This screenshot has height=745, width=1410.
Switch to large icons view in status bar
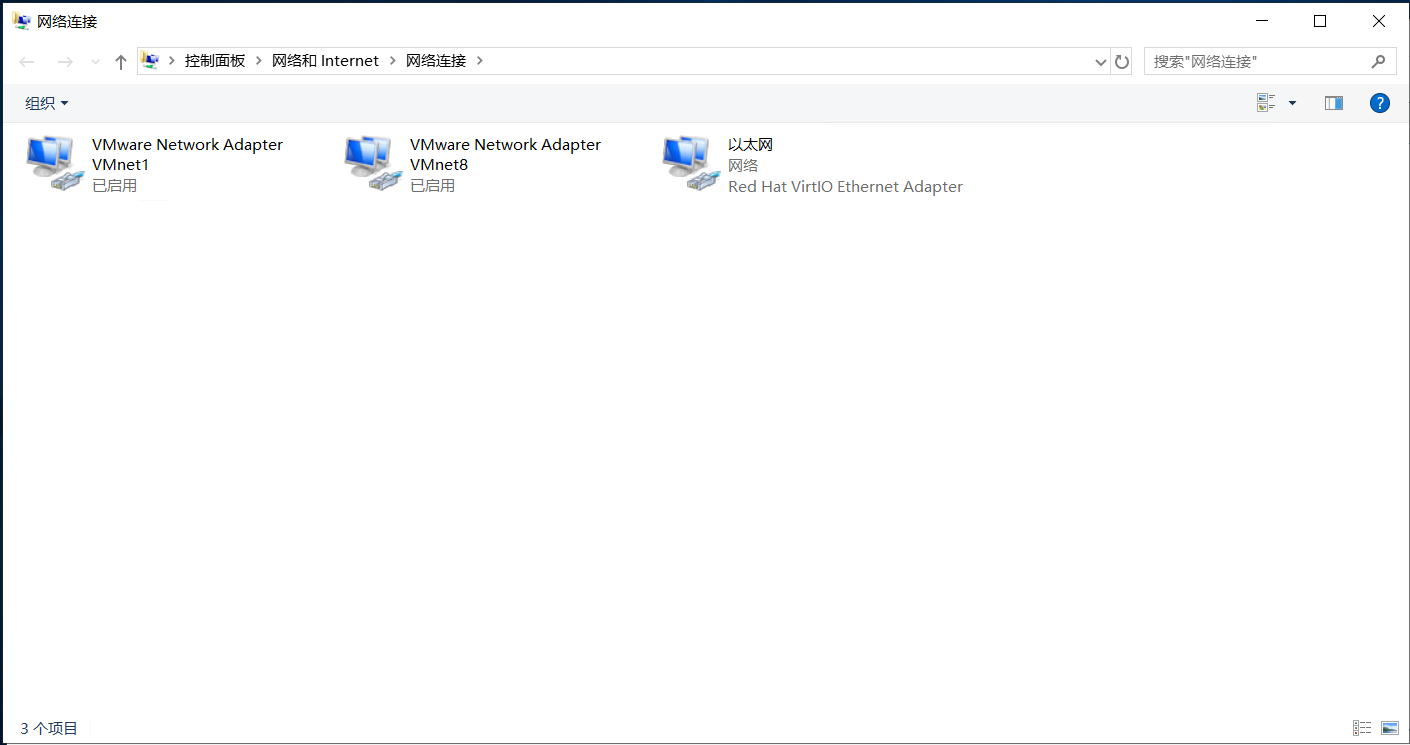(x=1389, y=728)
